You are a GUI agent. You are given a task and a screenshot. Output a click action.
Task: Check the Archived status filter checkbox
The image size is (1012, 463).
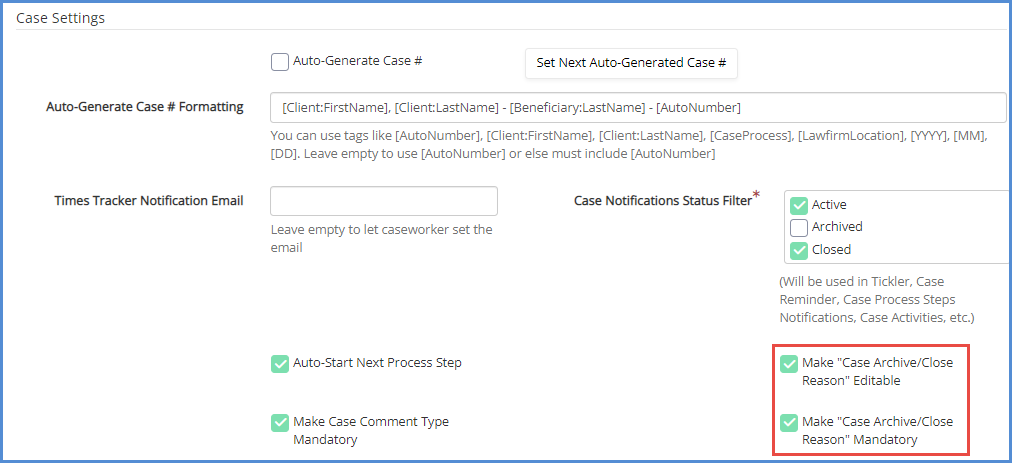tap(799, 227)
